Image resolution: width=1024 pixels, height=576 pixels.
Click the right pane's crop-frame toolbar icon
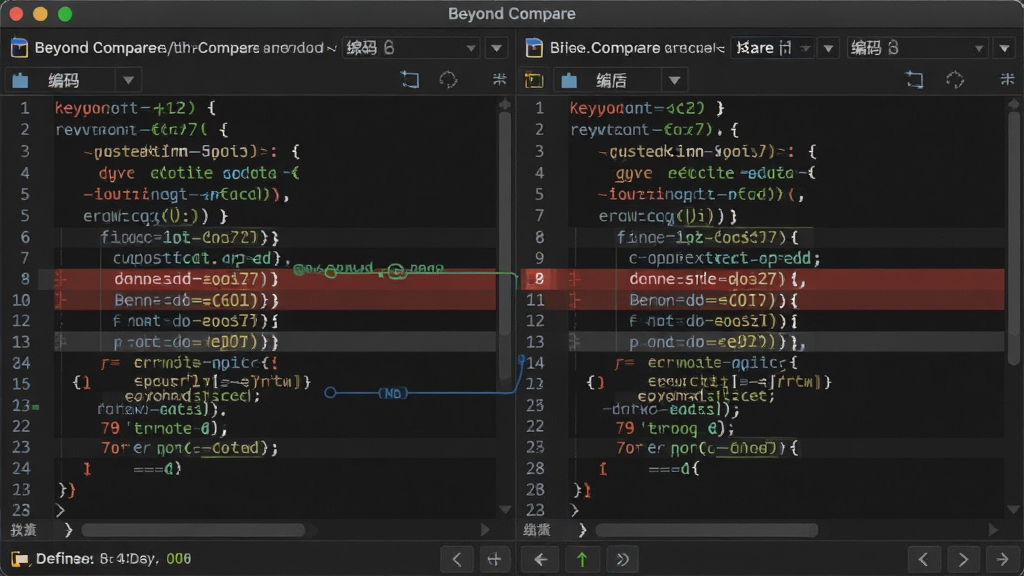pos(915,80)
